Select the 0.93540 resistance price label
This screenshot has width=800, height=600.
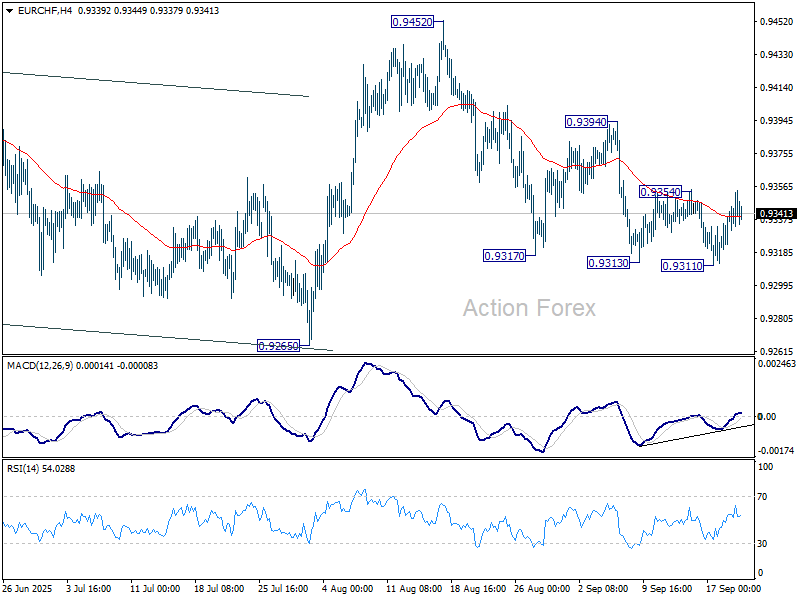click(660, 191)
